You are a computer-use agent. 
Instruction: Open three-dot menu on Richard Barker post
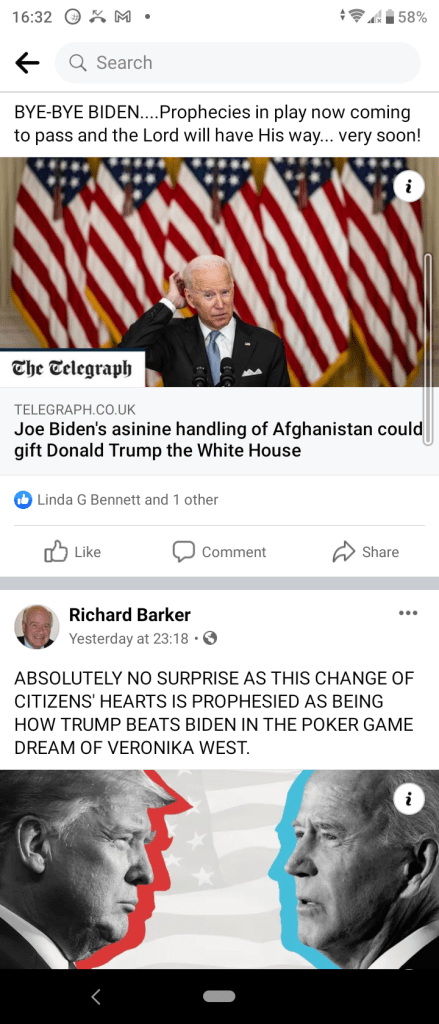(x=408, y=613)
